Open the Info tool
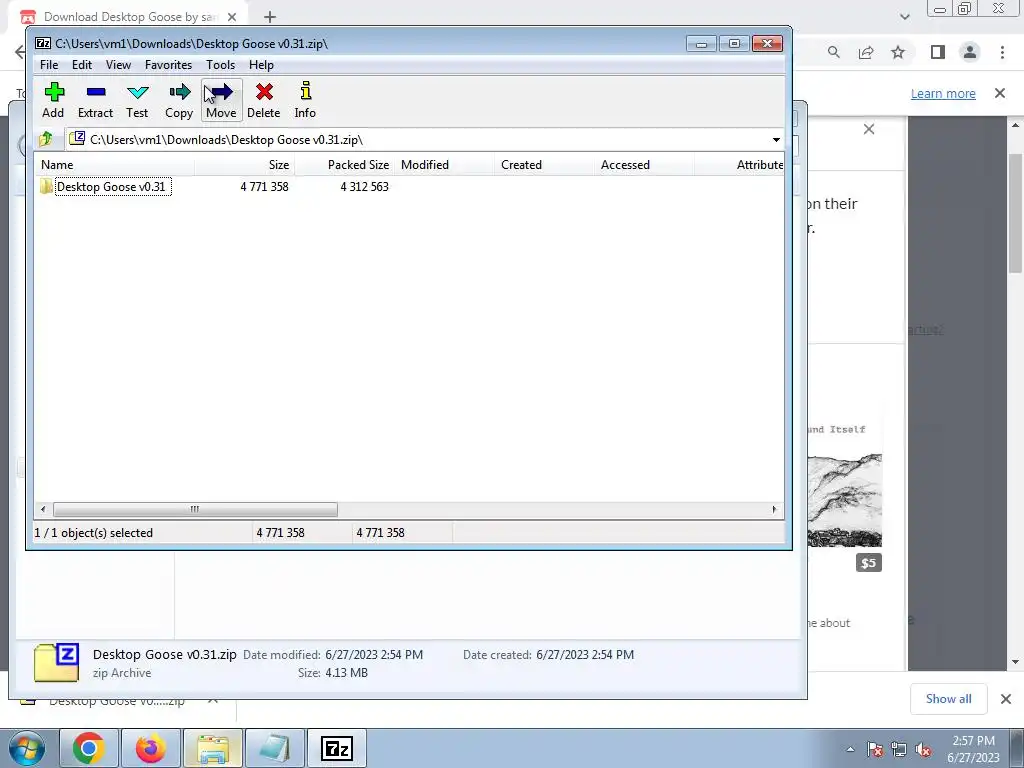Screen dimensions: 1024x768 click(305, 100)
